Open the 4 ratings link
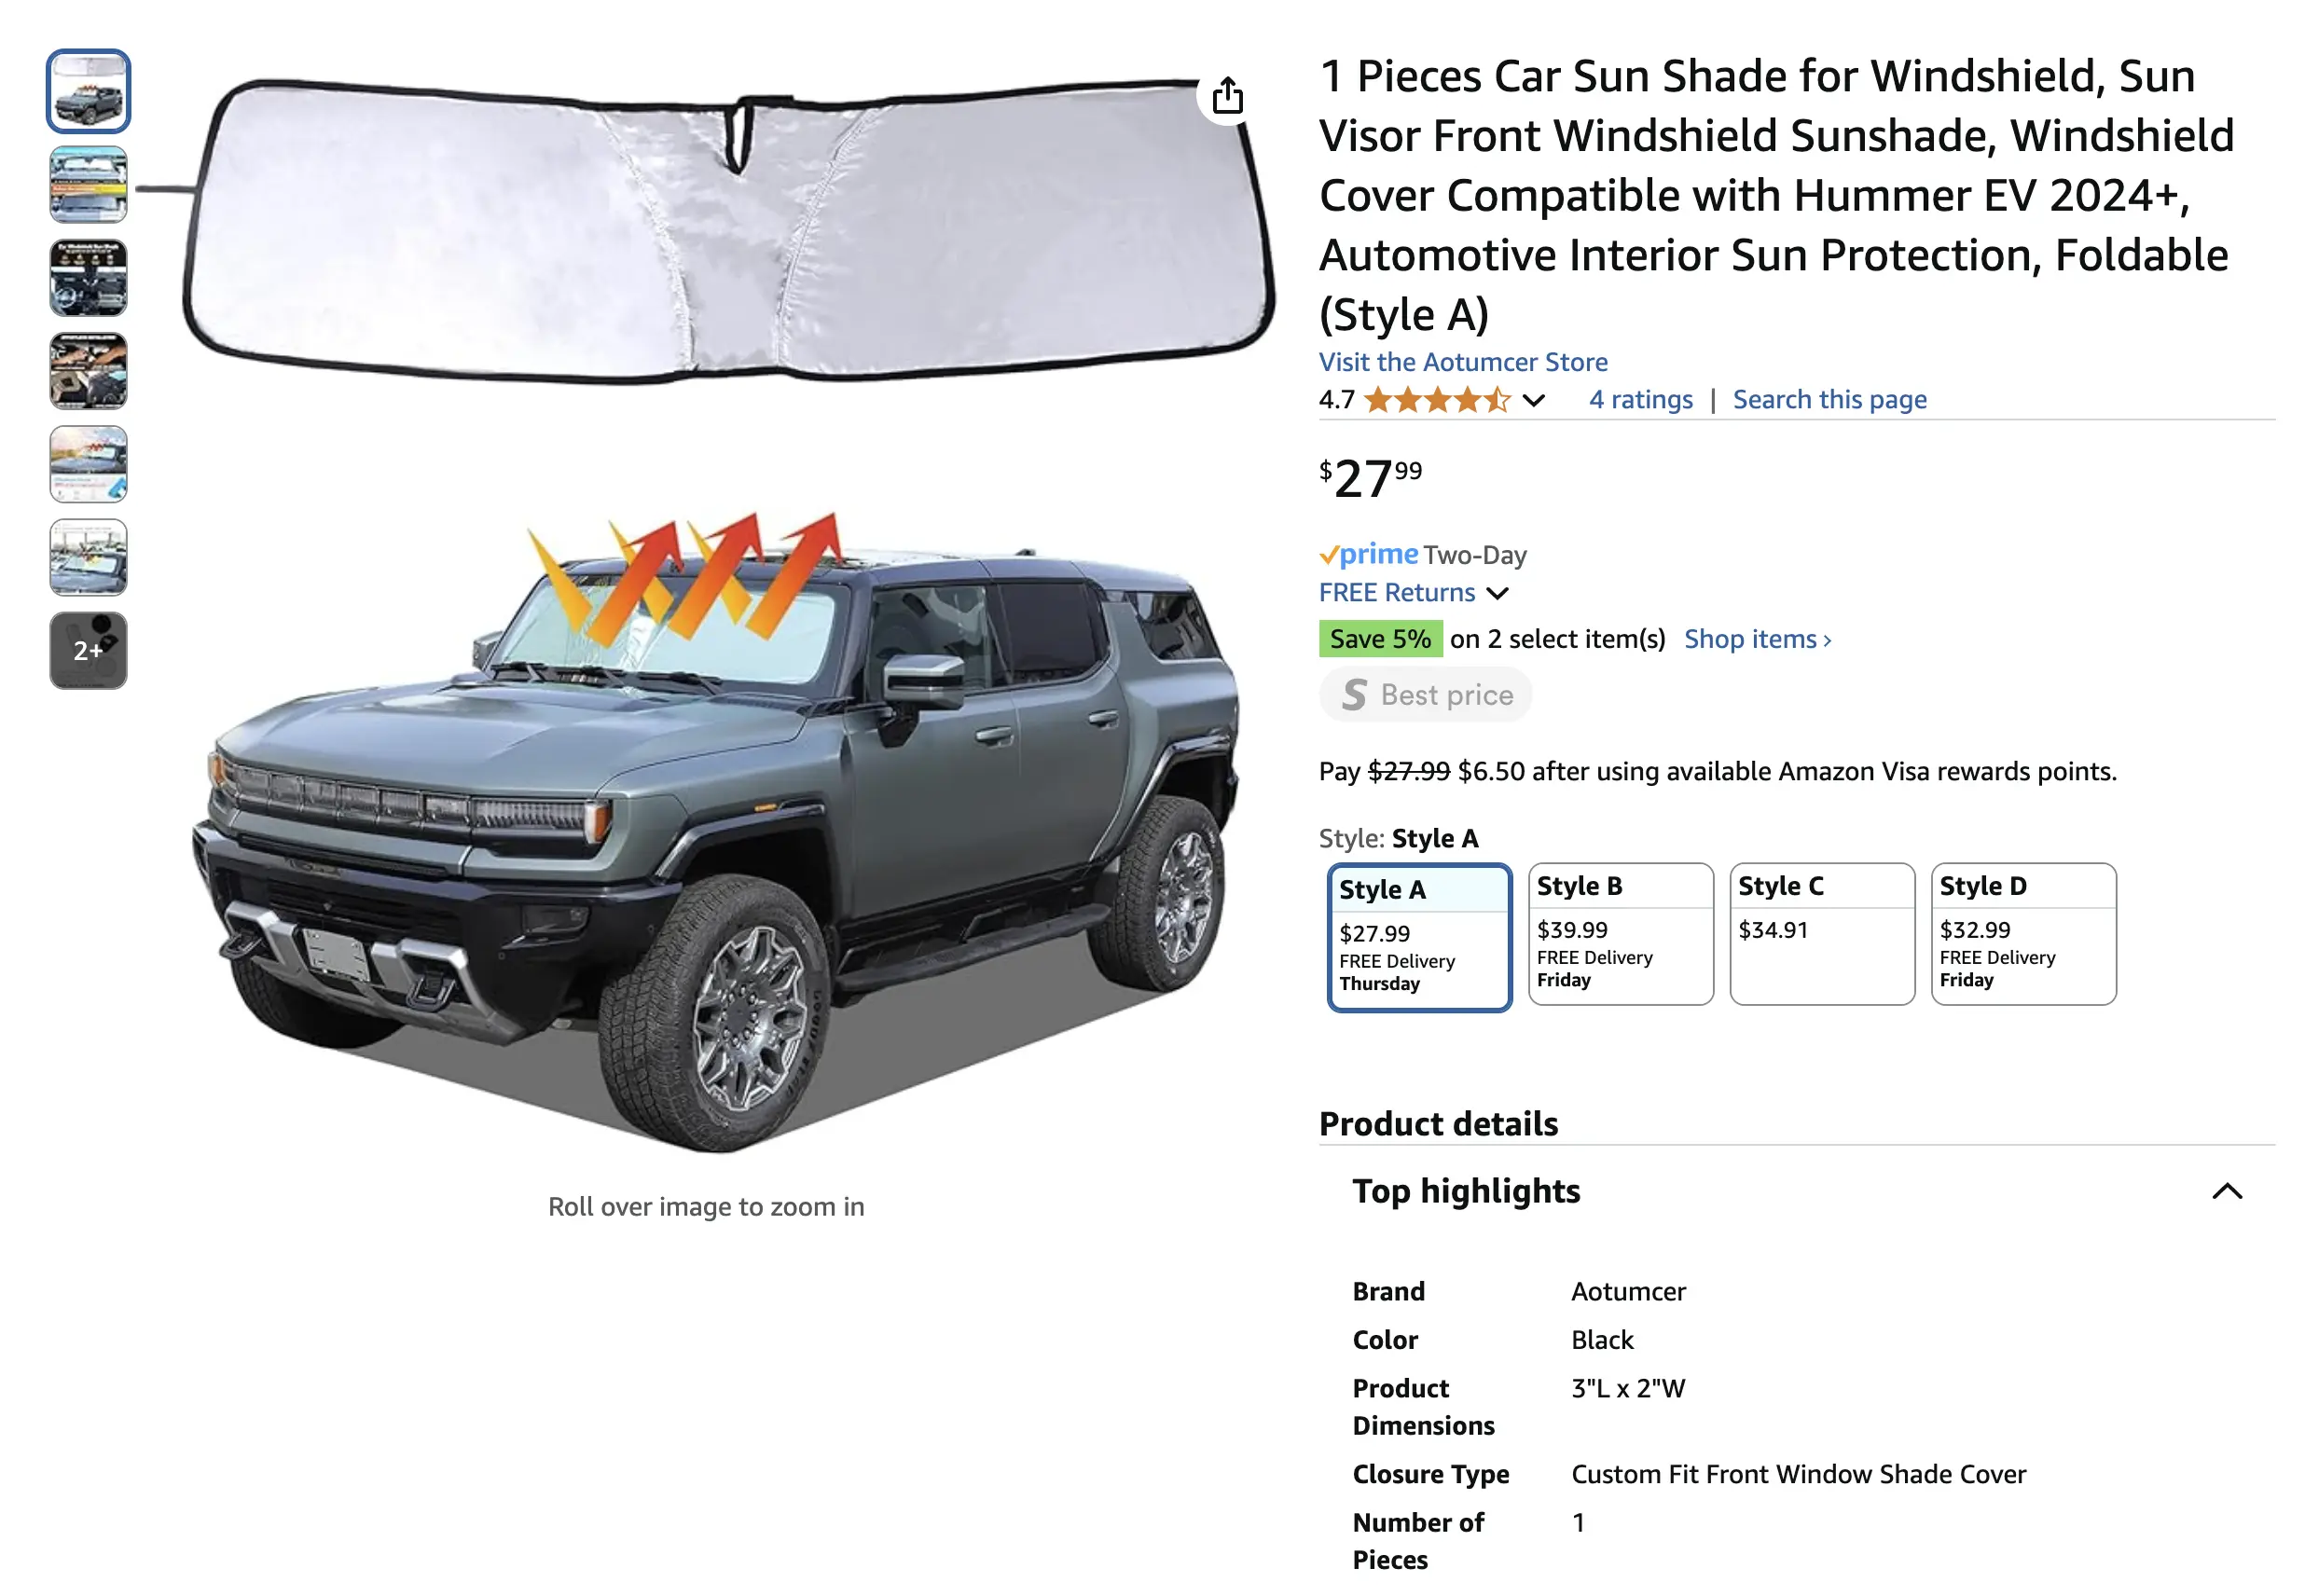 (x=1640, y=400)
